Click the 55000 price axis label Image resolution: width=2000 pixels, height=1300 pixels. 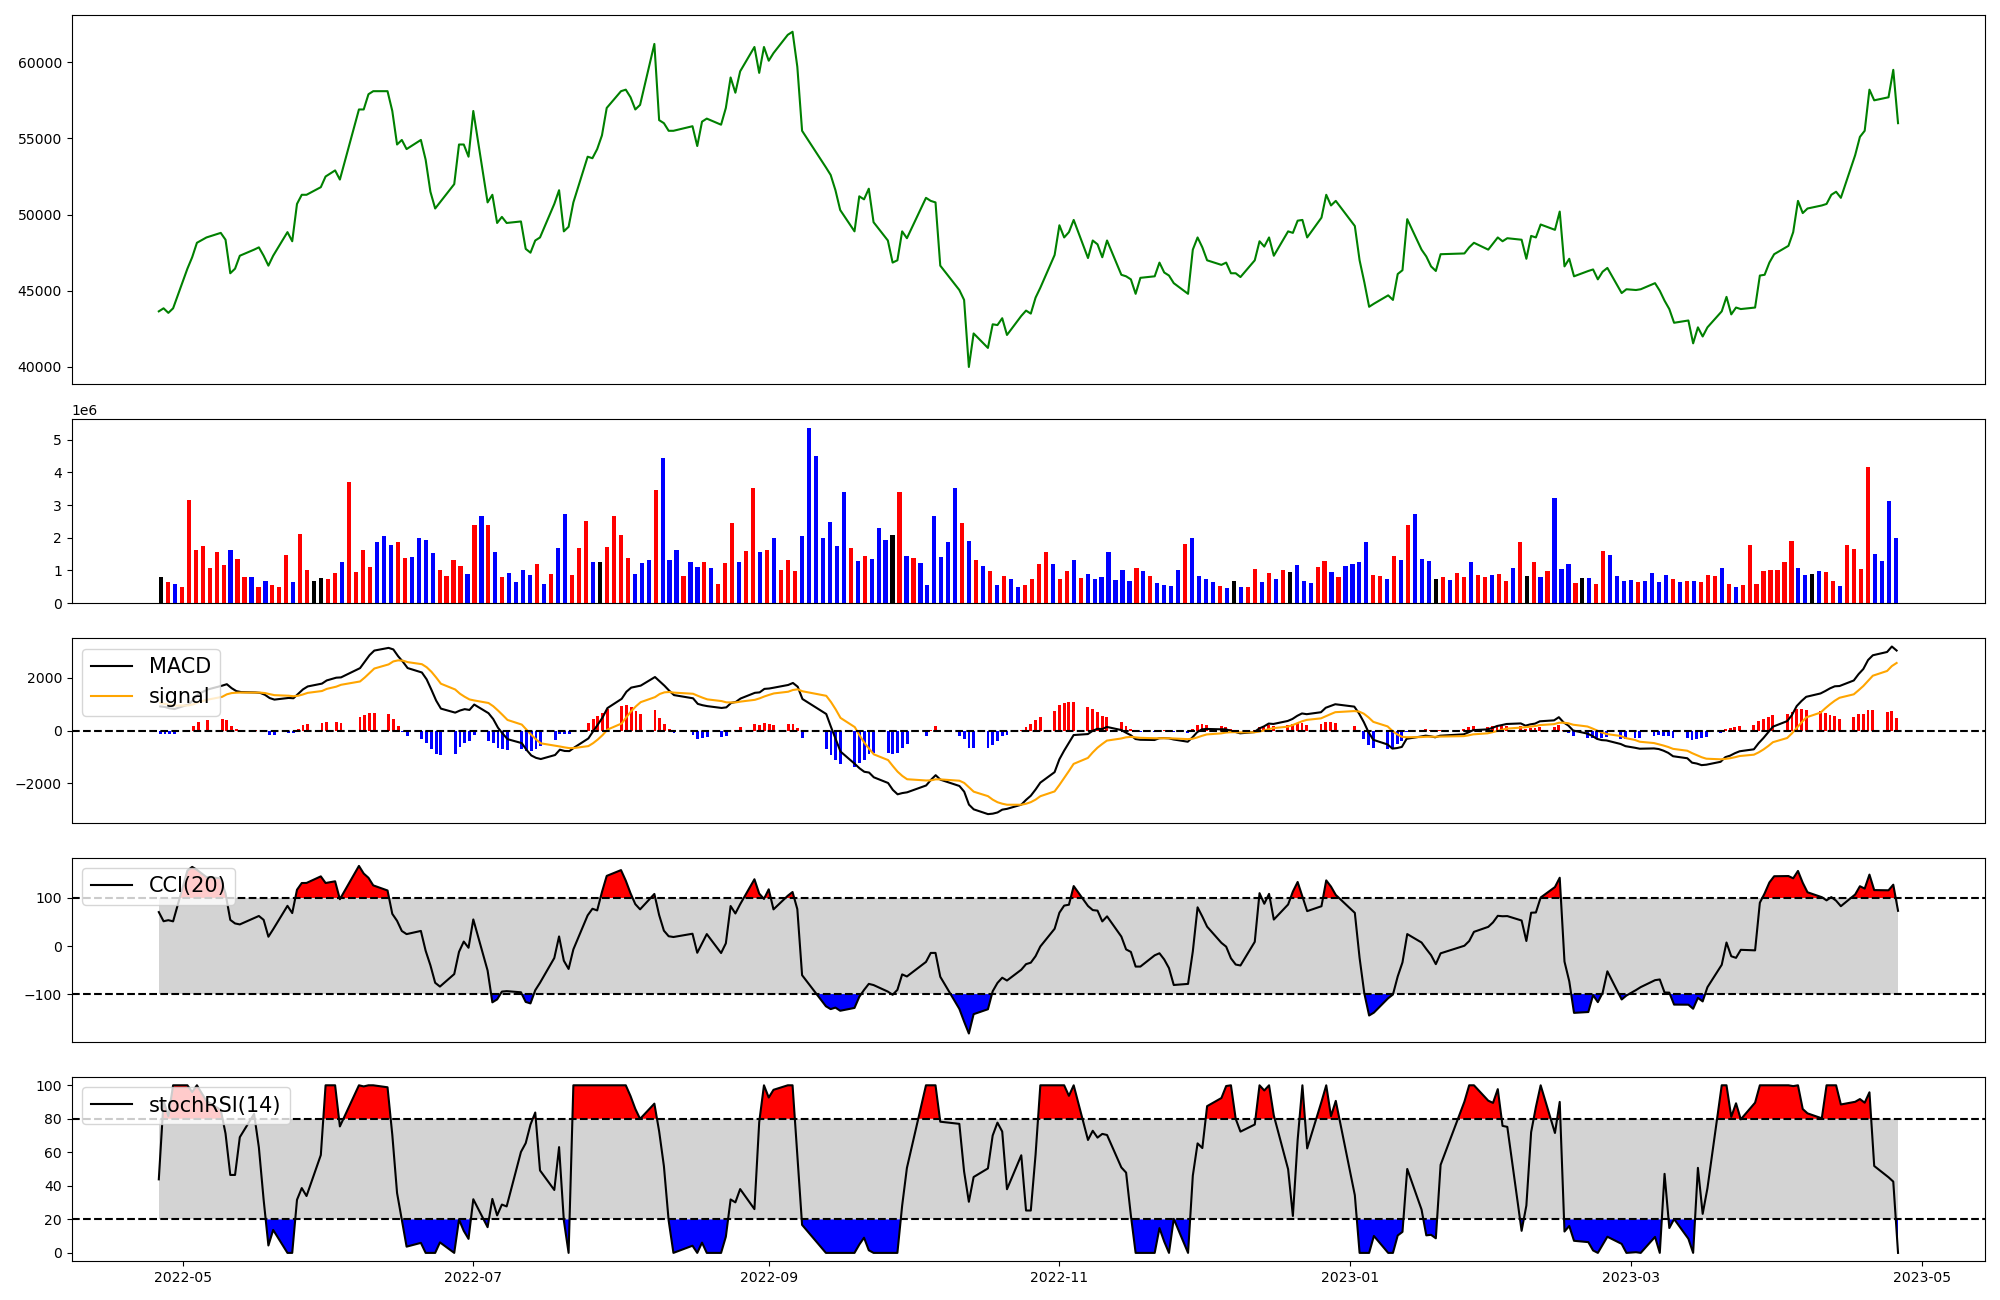click(40, 139)
